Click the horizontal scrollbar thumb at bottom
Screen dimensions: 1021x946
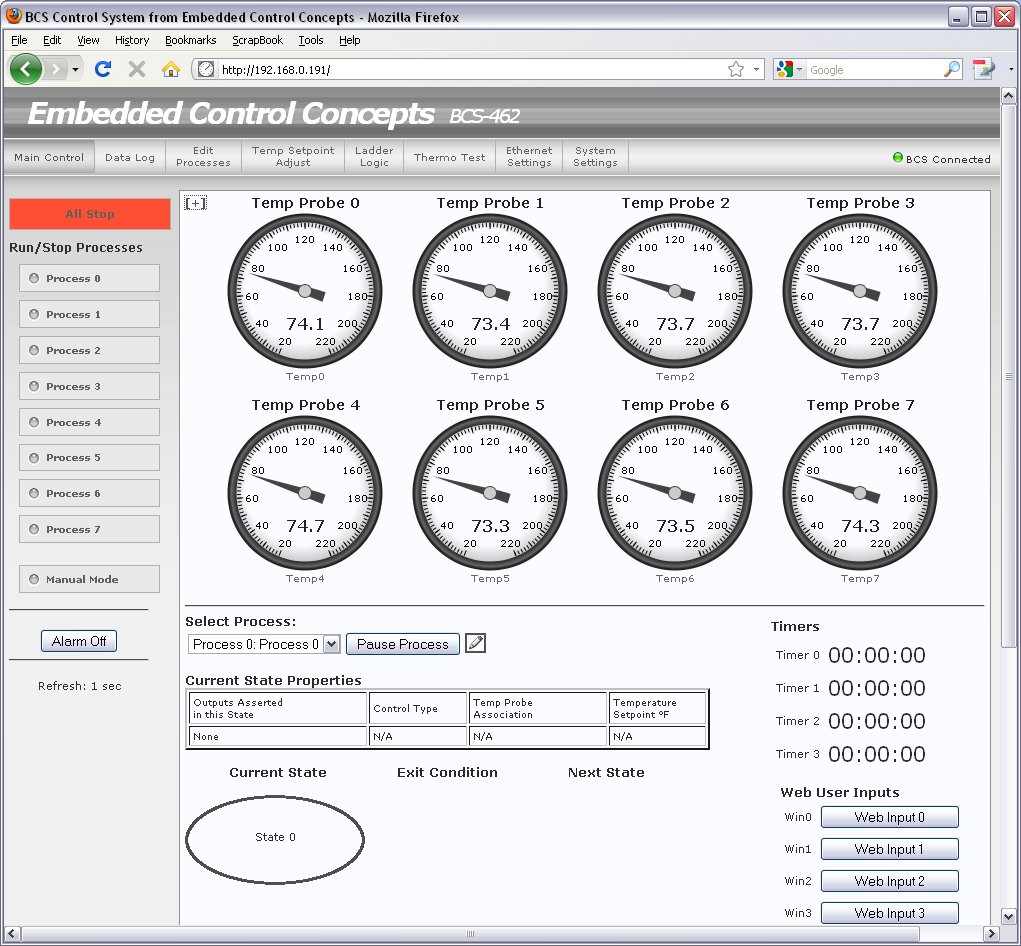coord(470,934)
